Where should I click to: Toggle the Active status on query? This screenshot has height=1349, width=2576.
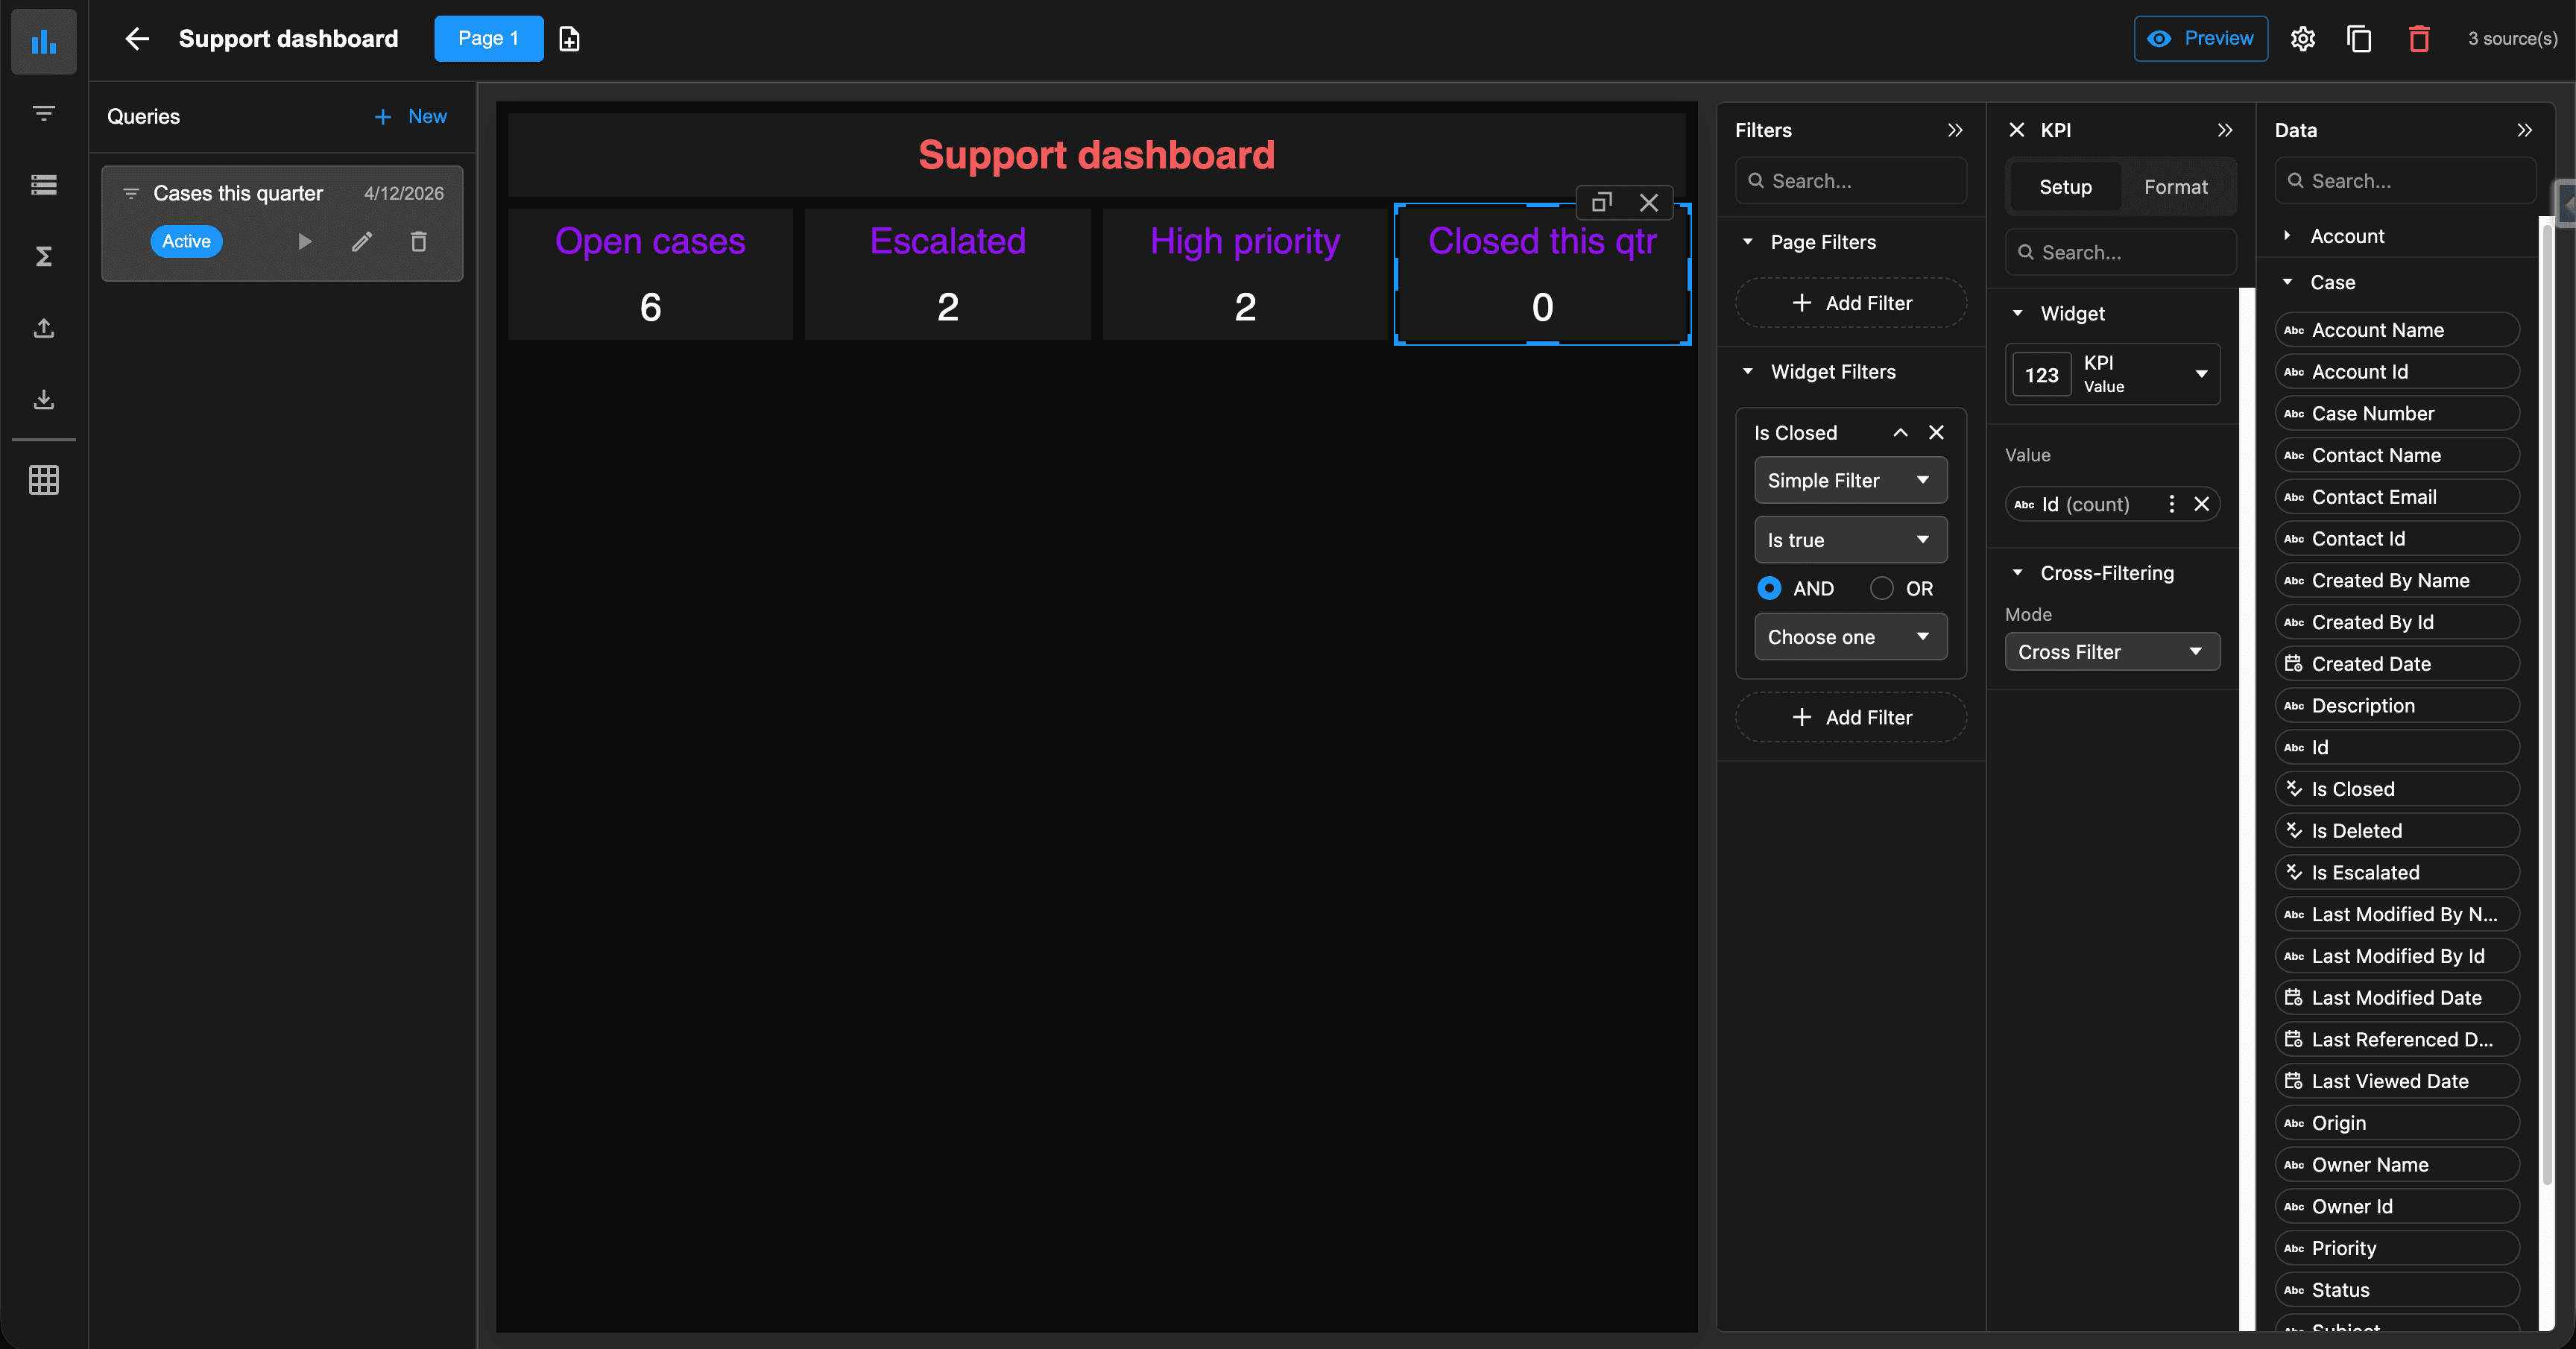pos(186,241)
